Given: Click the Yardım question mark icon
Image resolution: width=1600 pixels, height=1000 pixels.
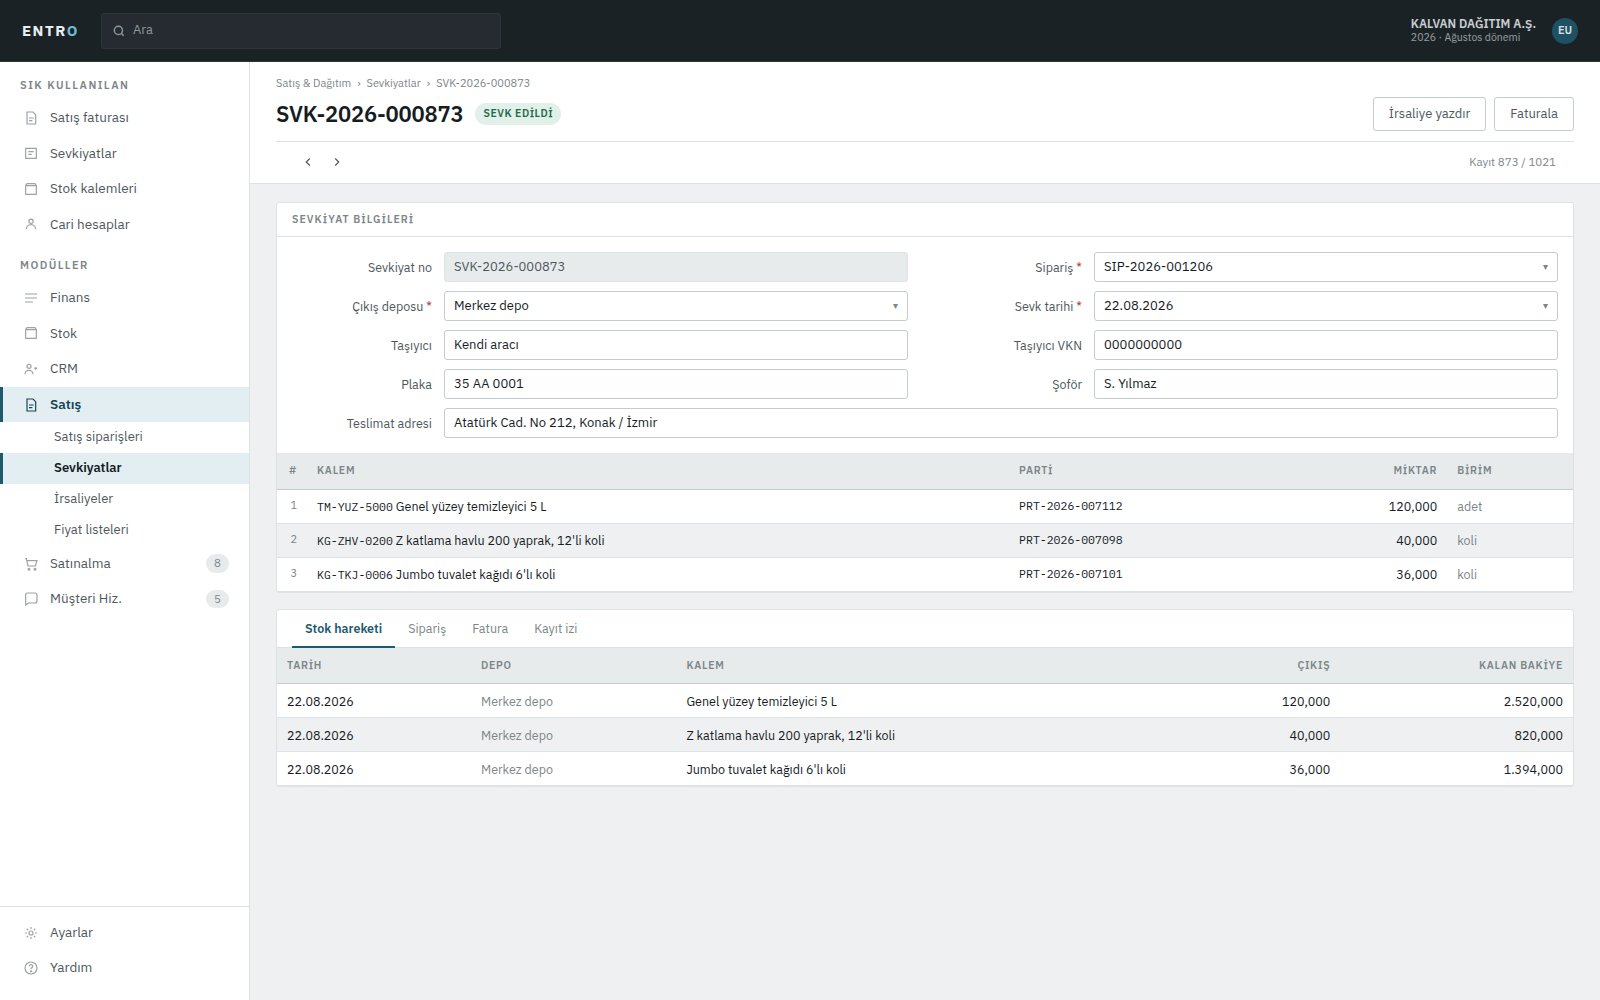Looking at the screenshot, I should tap(31, 968).
